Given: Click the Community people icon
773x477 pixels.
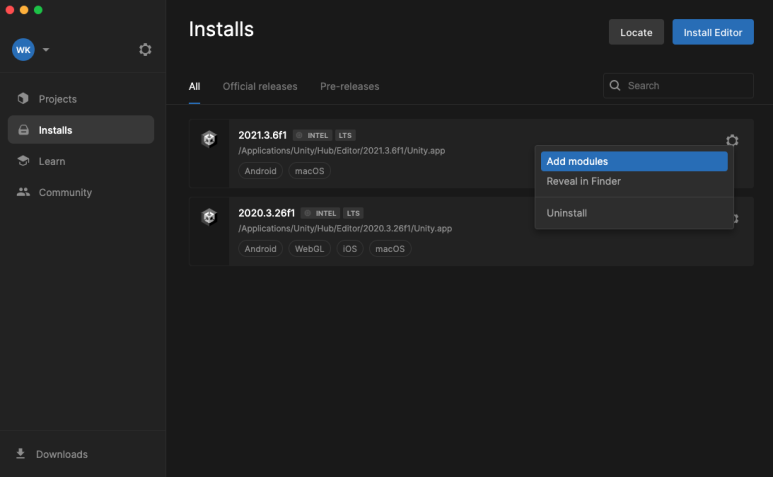Looking at the screenshot, I should [23, 192].
